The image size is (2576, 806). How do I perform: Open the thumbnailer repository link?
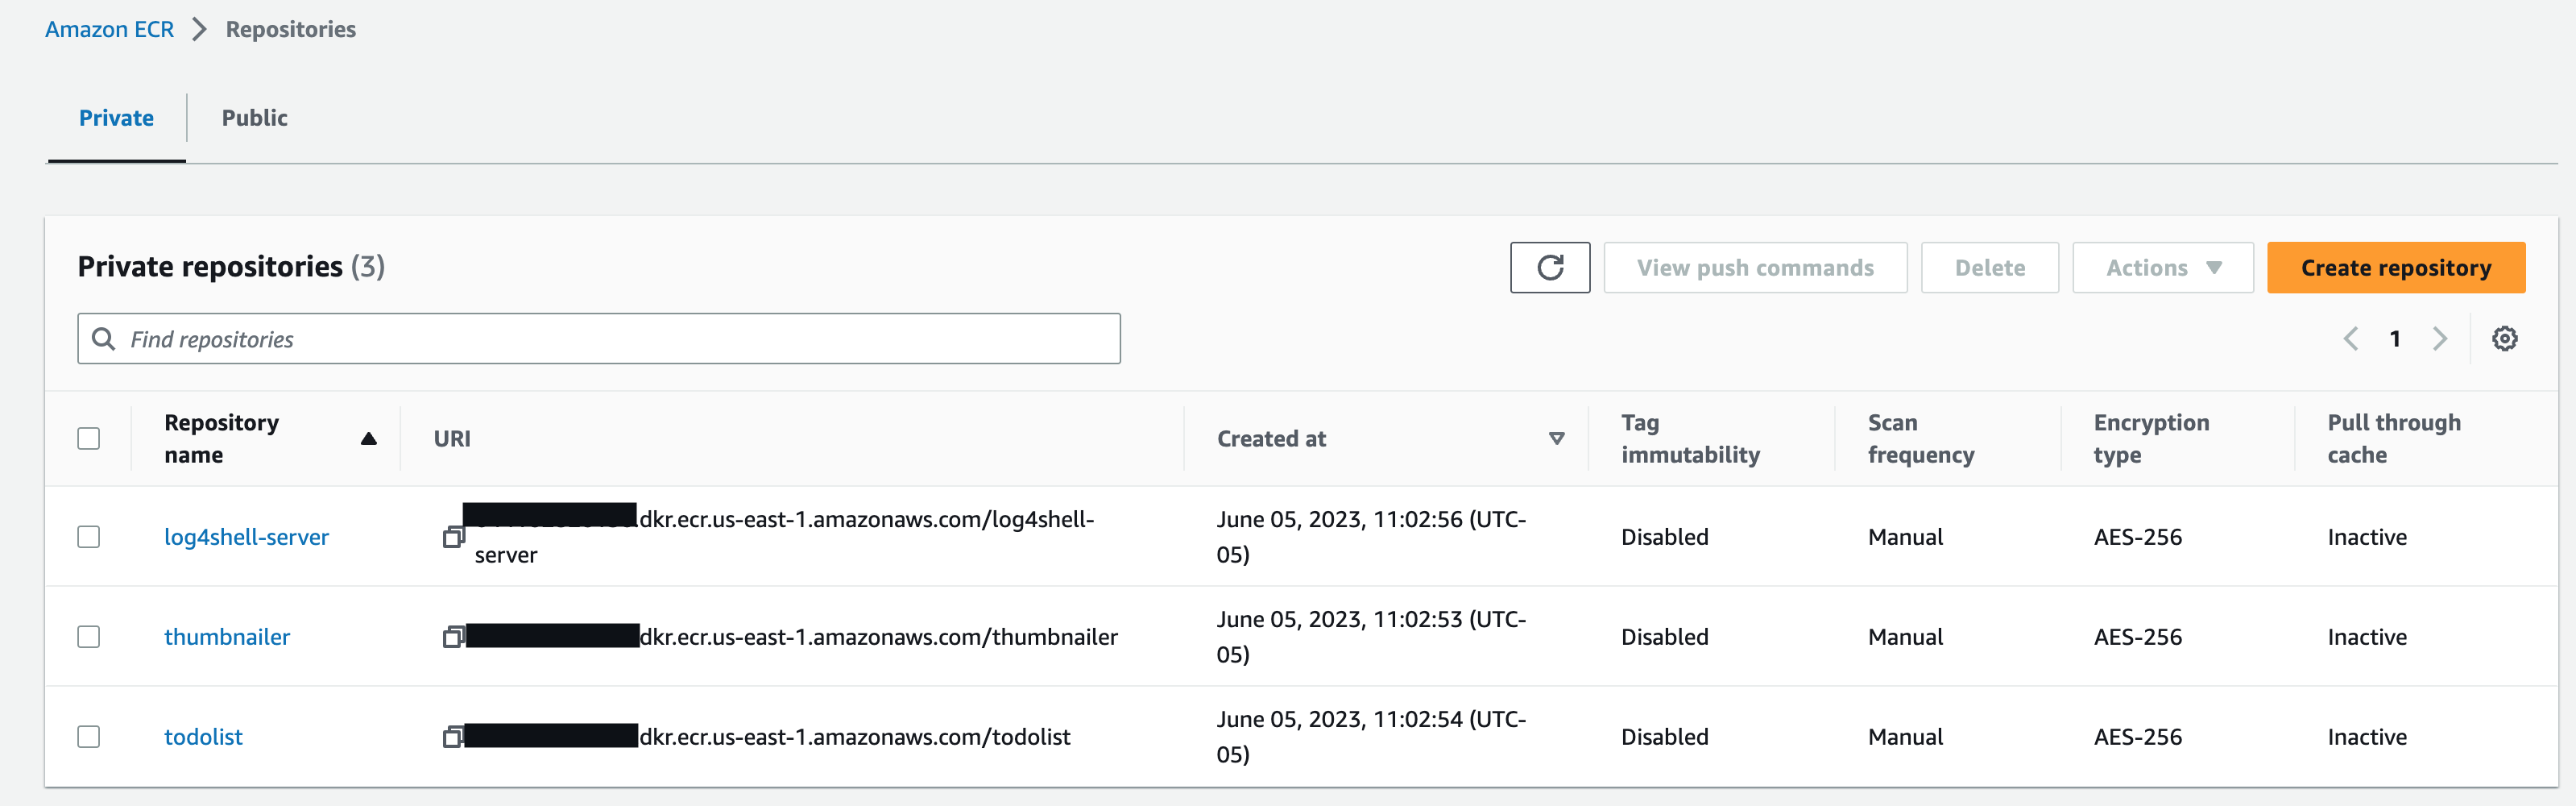227,637
